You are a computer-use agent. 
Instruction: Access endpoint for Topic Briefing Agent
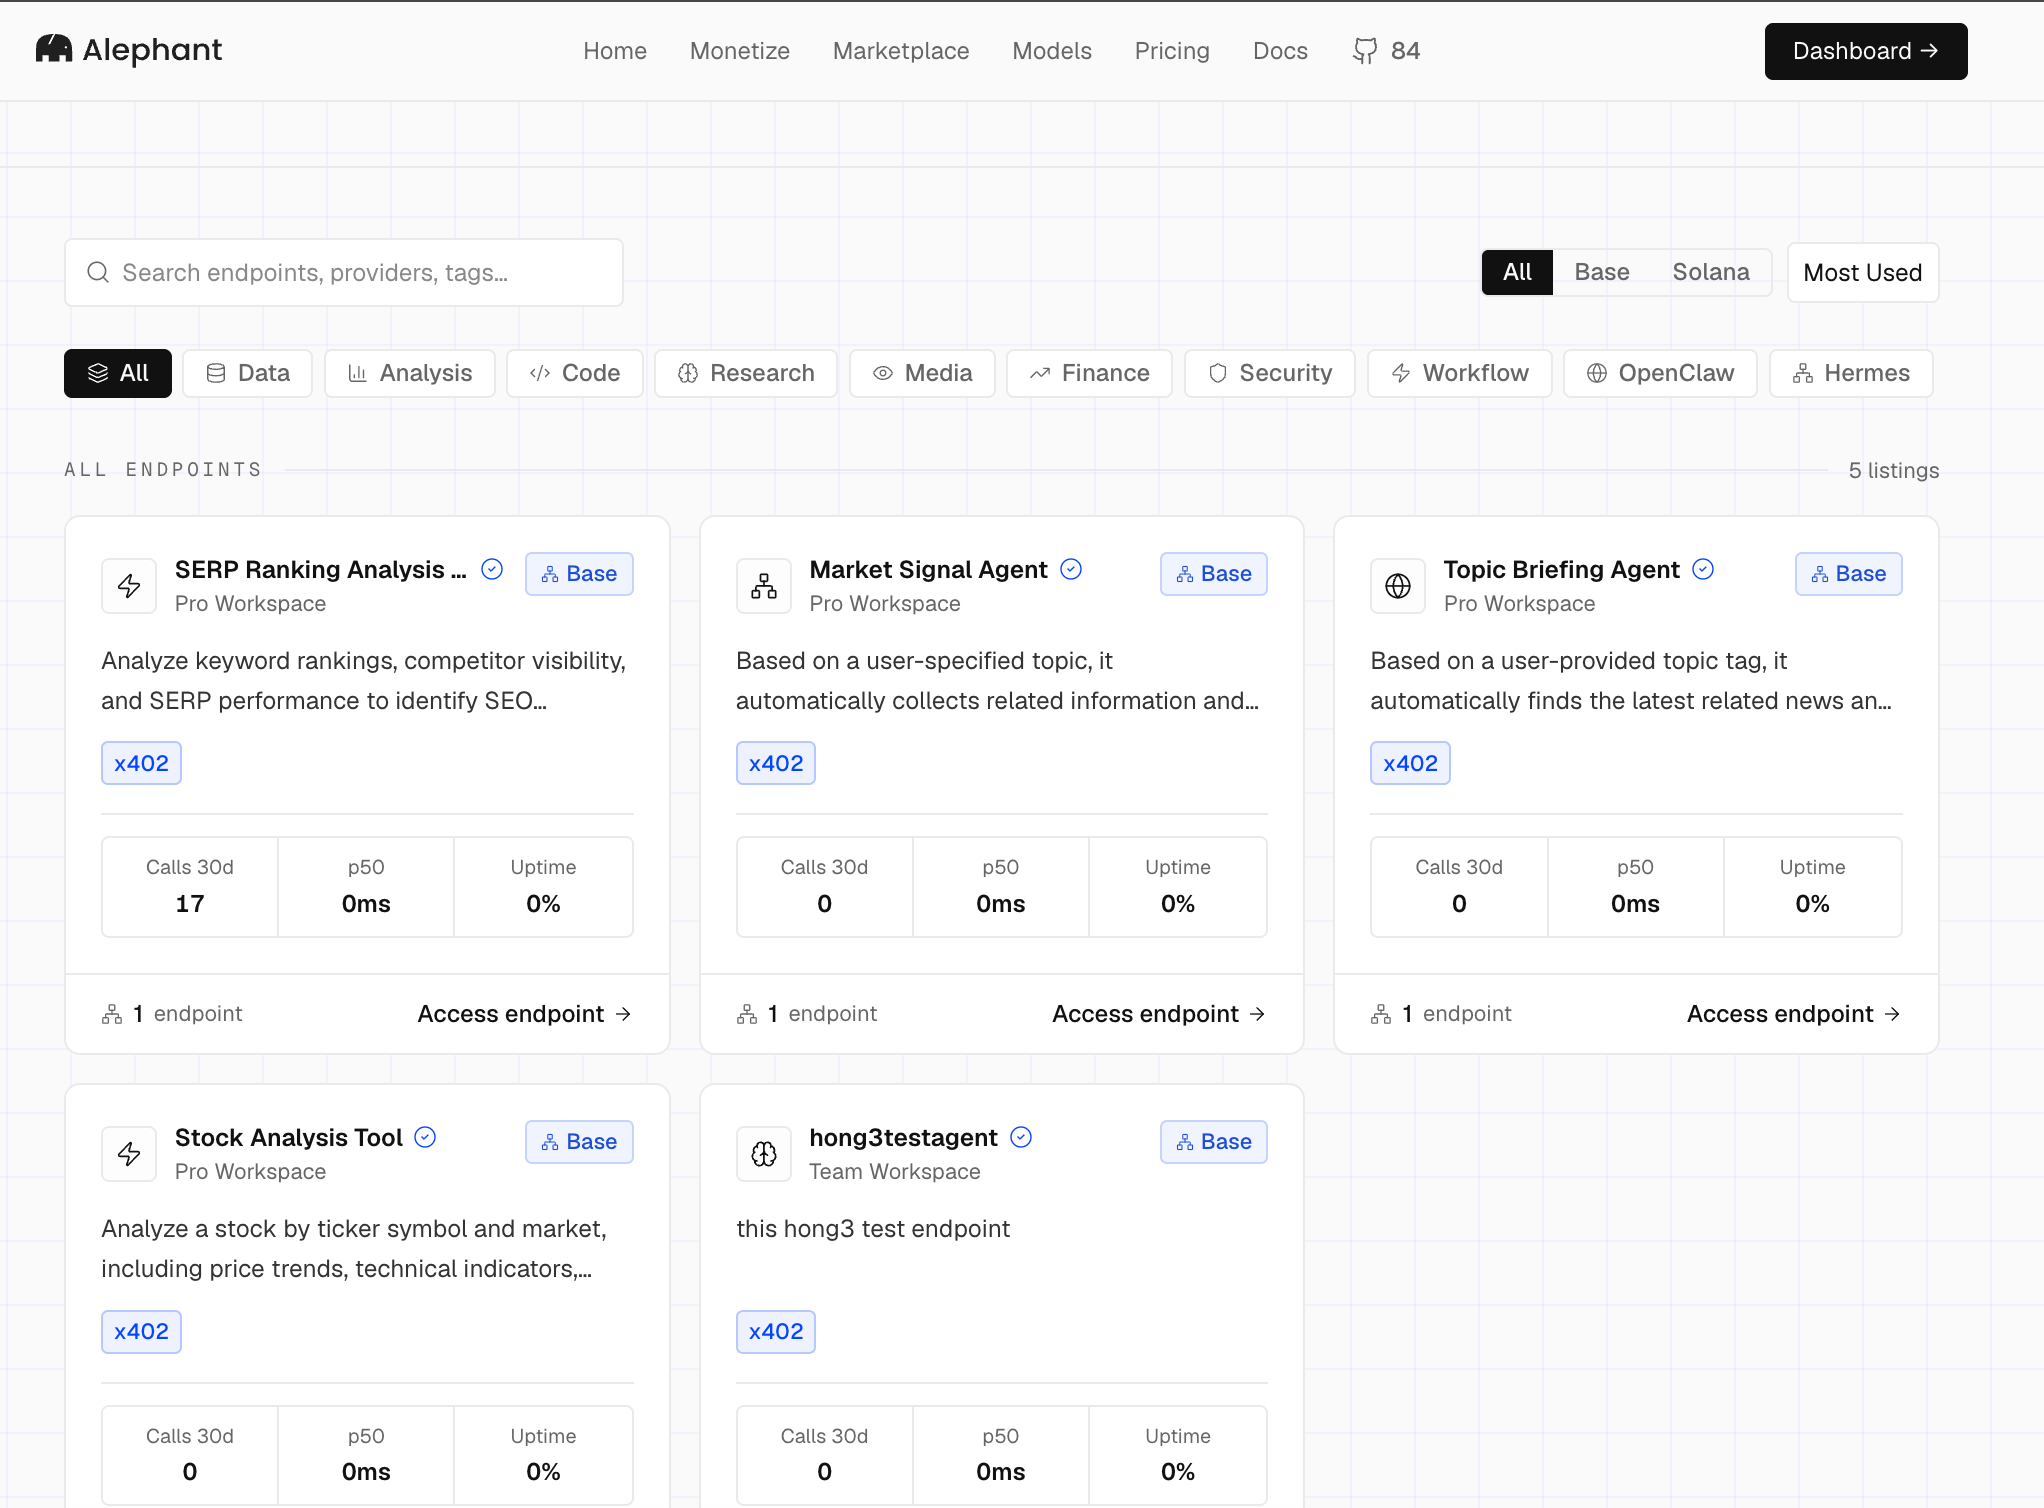tap(1794, 1014)
